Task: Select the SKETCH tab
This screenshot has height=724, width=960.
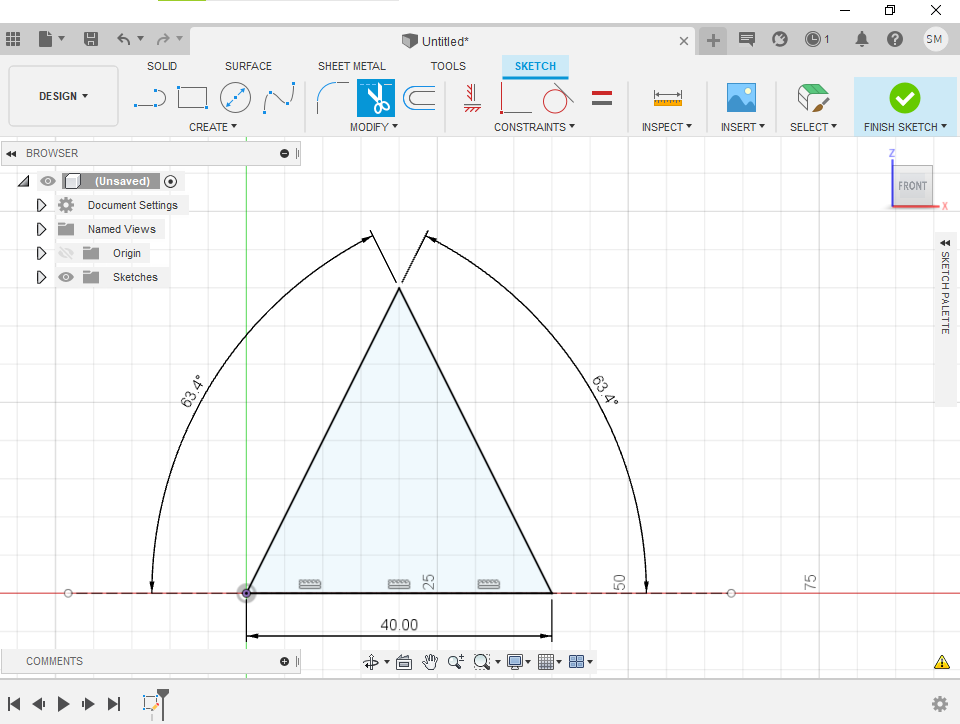Action: [x=535, y=66]
